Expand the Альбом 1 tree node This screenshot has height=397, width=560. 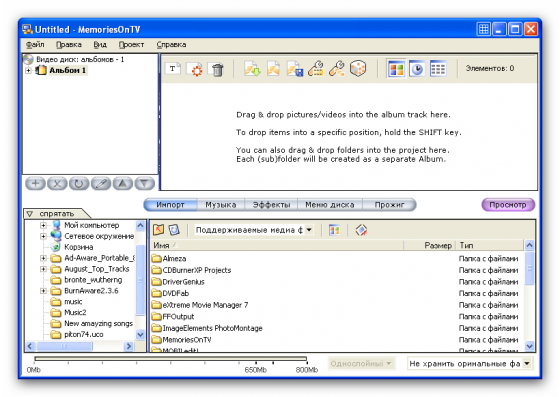(x=29, y=70)
